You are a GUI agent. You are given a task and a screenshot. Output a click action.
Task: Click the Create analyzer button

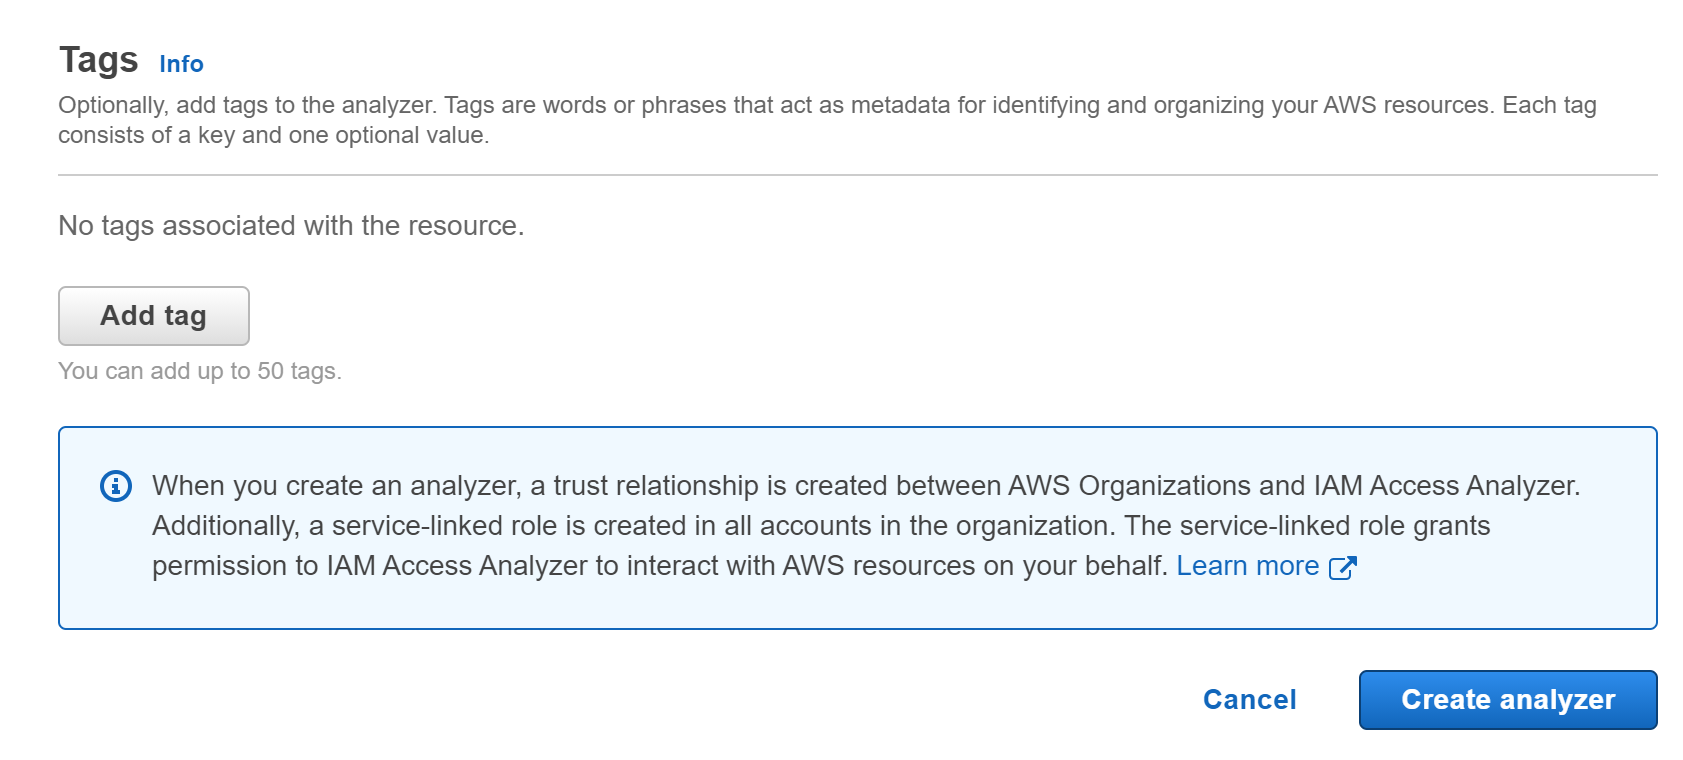(x=1507, y=700)
